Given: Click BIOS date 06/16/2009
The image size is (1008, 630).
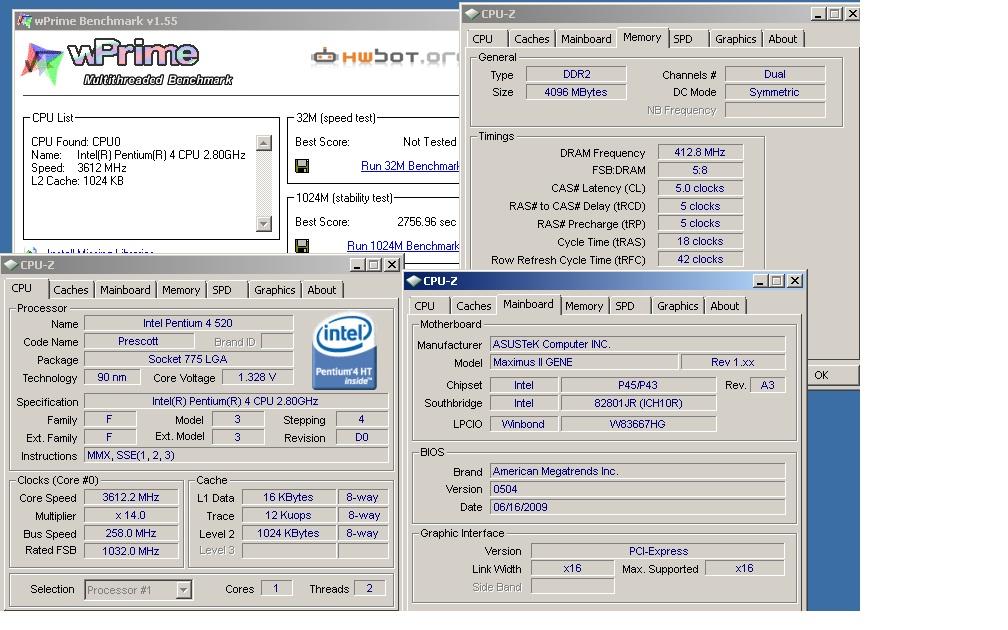Looking at the screenshot, I should 637,507.
